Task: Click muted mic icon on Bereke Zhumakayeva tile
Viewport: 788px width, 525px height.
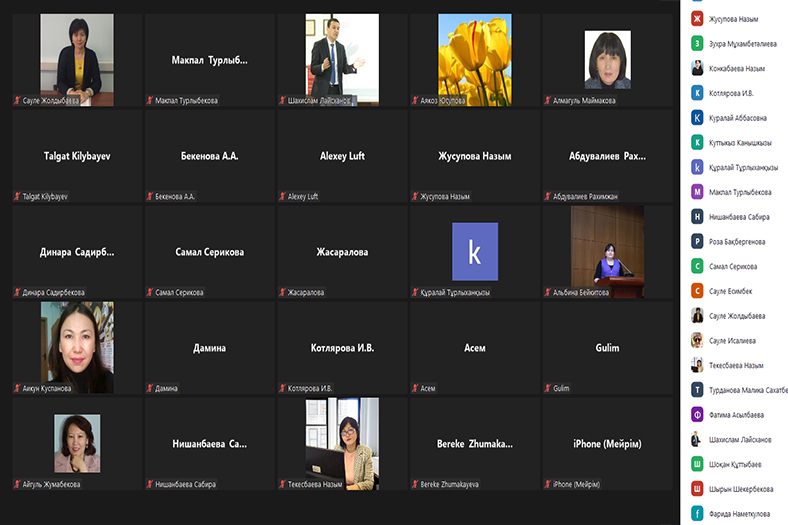Action: (415, 484)
